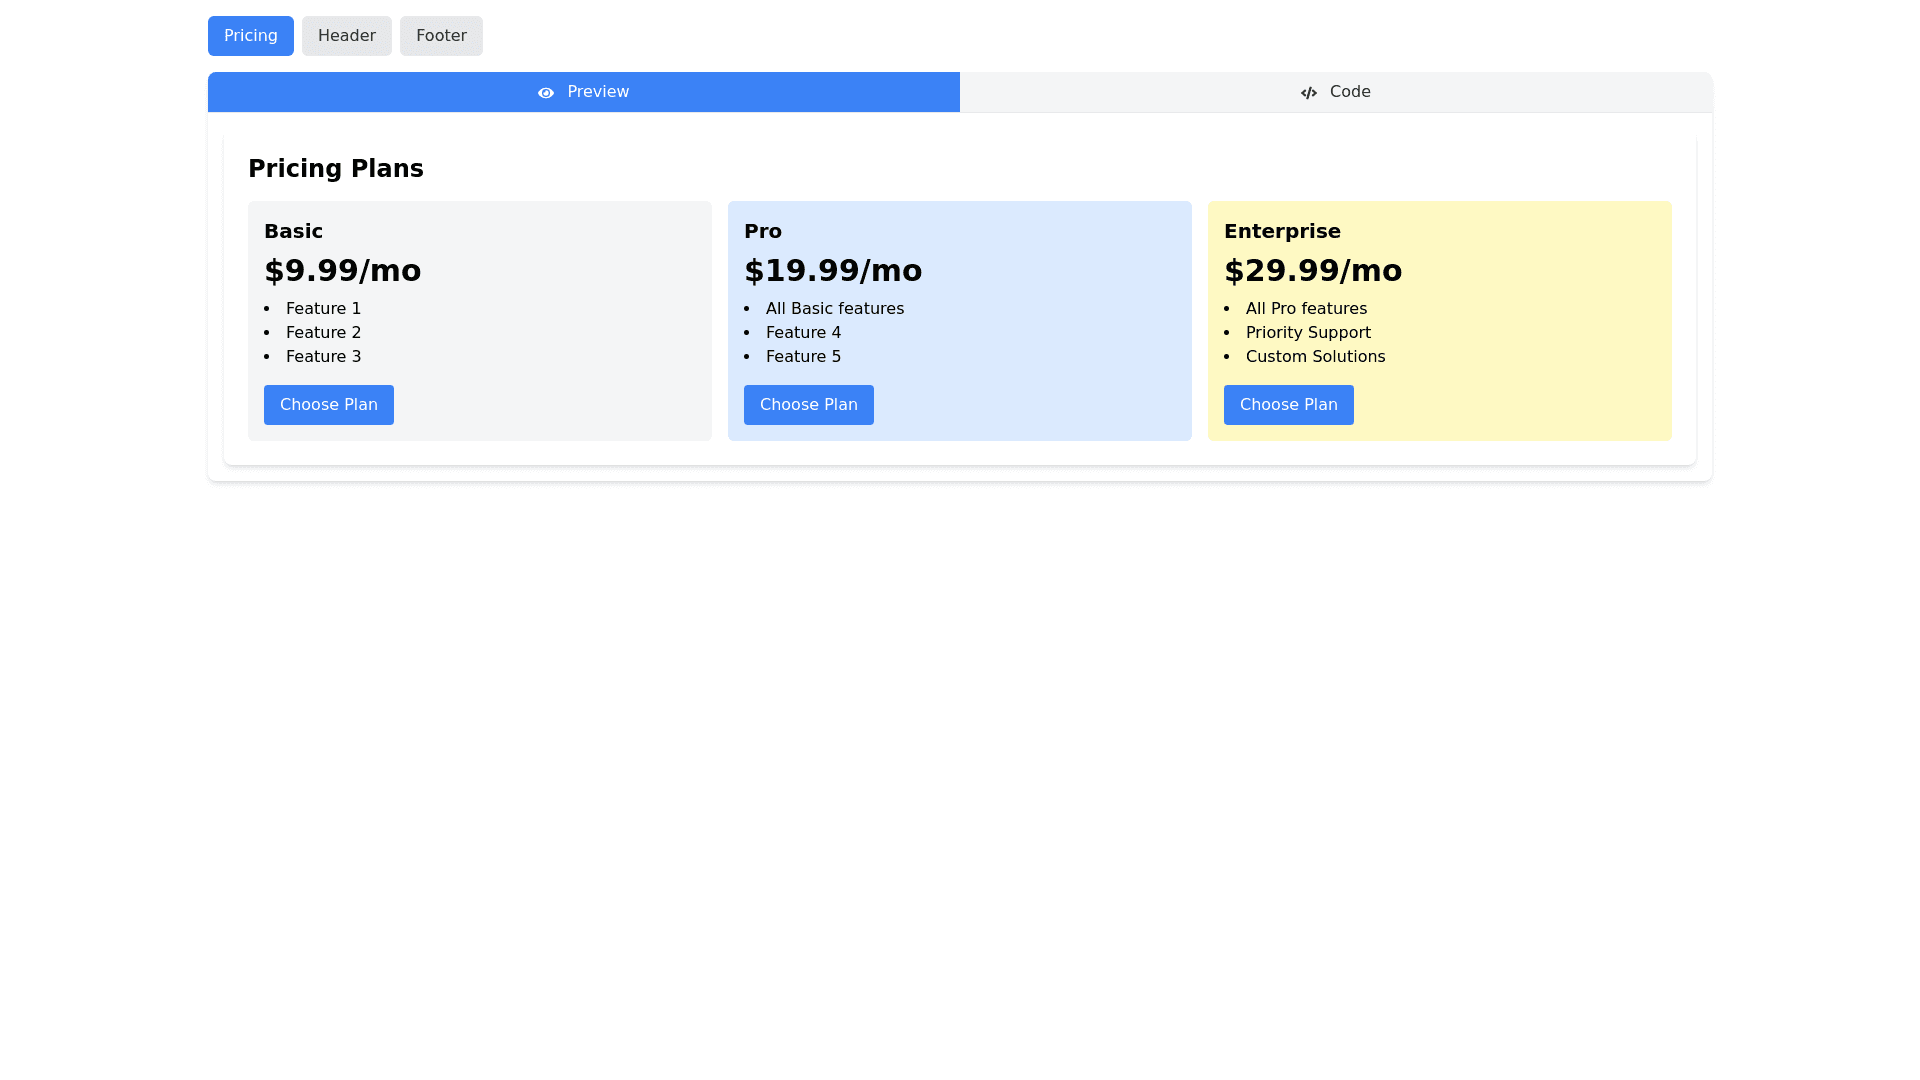Switch to the Header component
Viewport: 1920px width, 1080px height.
pyautogui.click(x=346, y=36)
